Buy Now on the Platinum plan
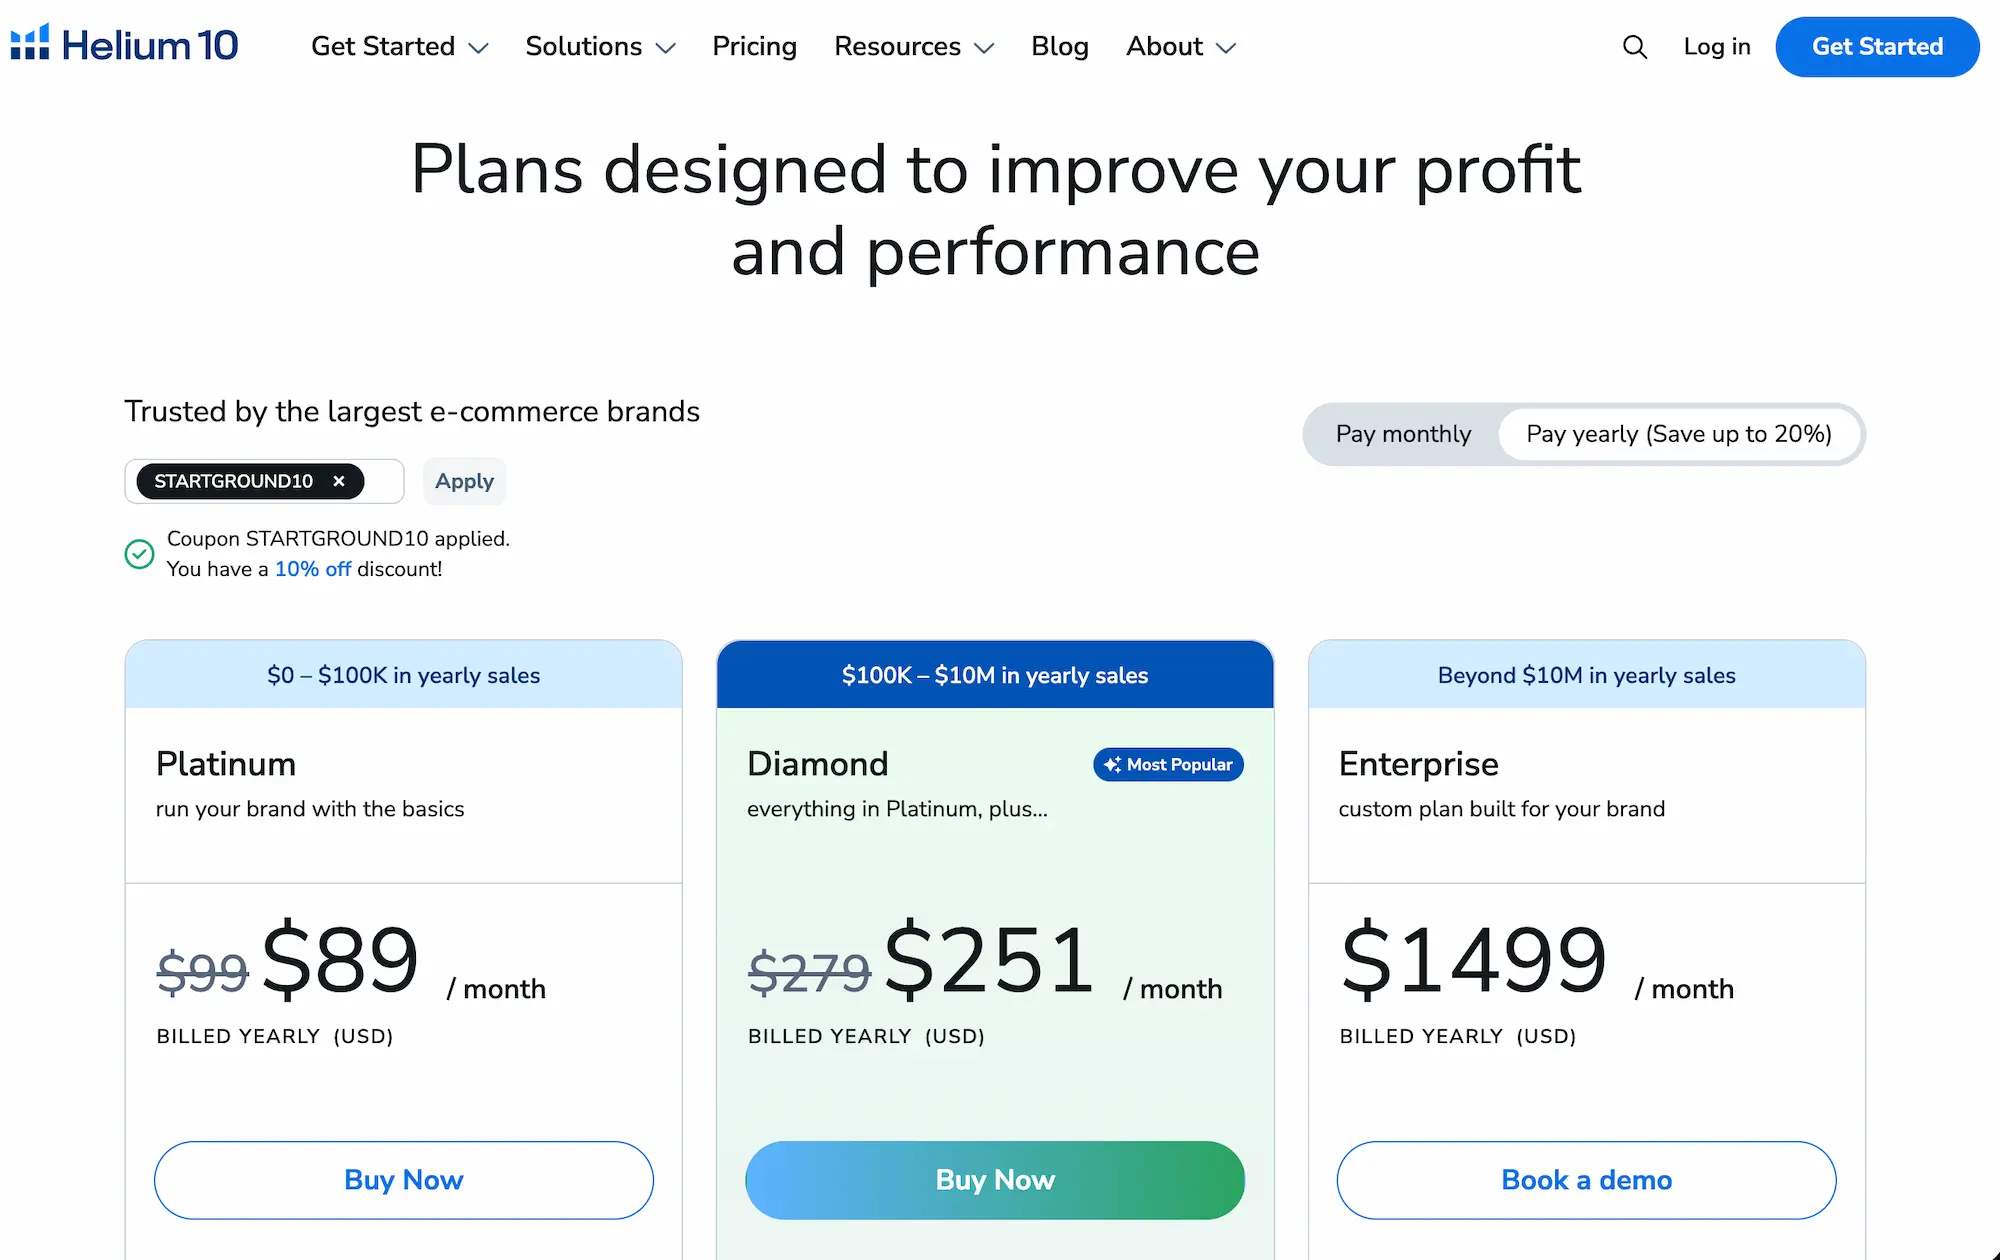 [x=403, y=1180]
